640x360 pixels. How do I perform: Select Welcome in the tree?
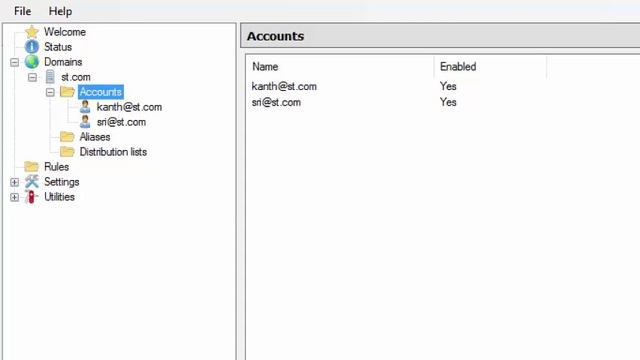65,32
